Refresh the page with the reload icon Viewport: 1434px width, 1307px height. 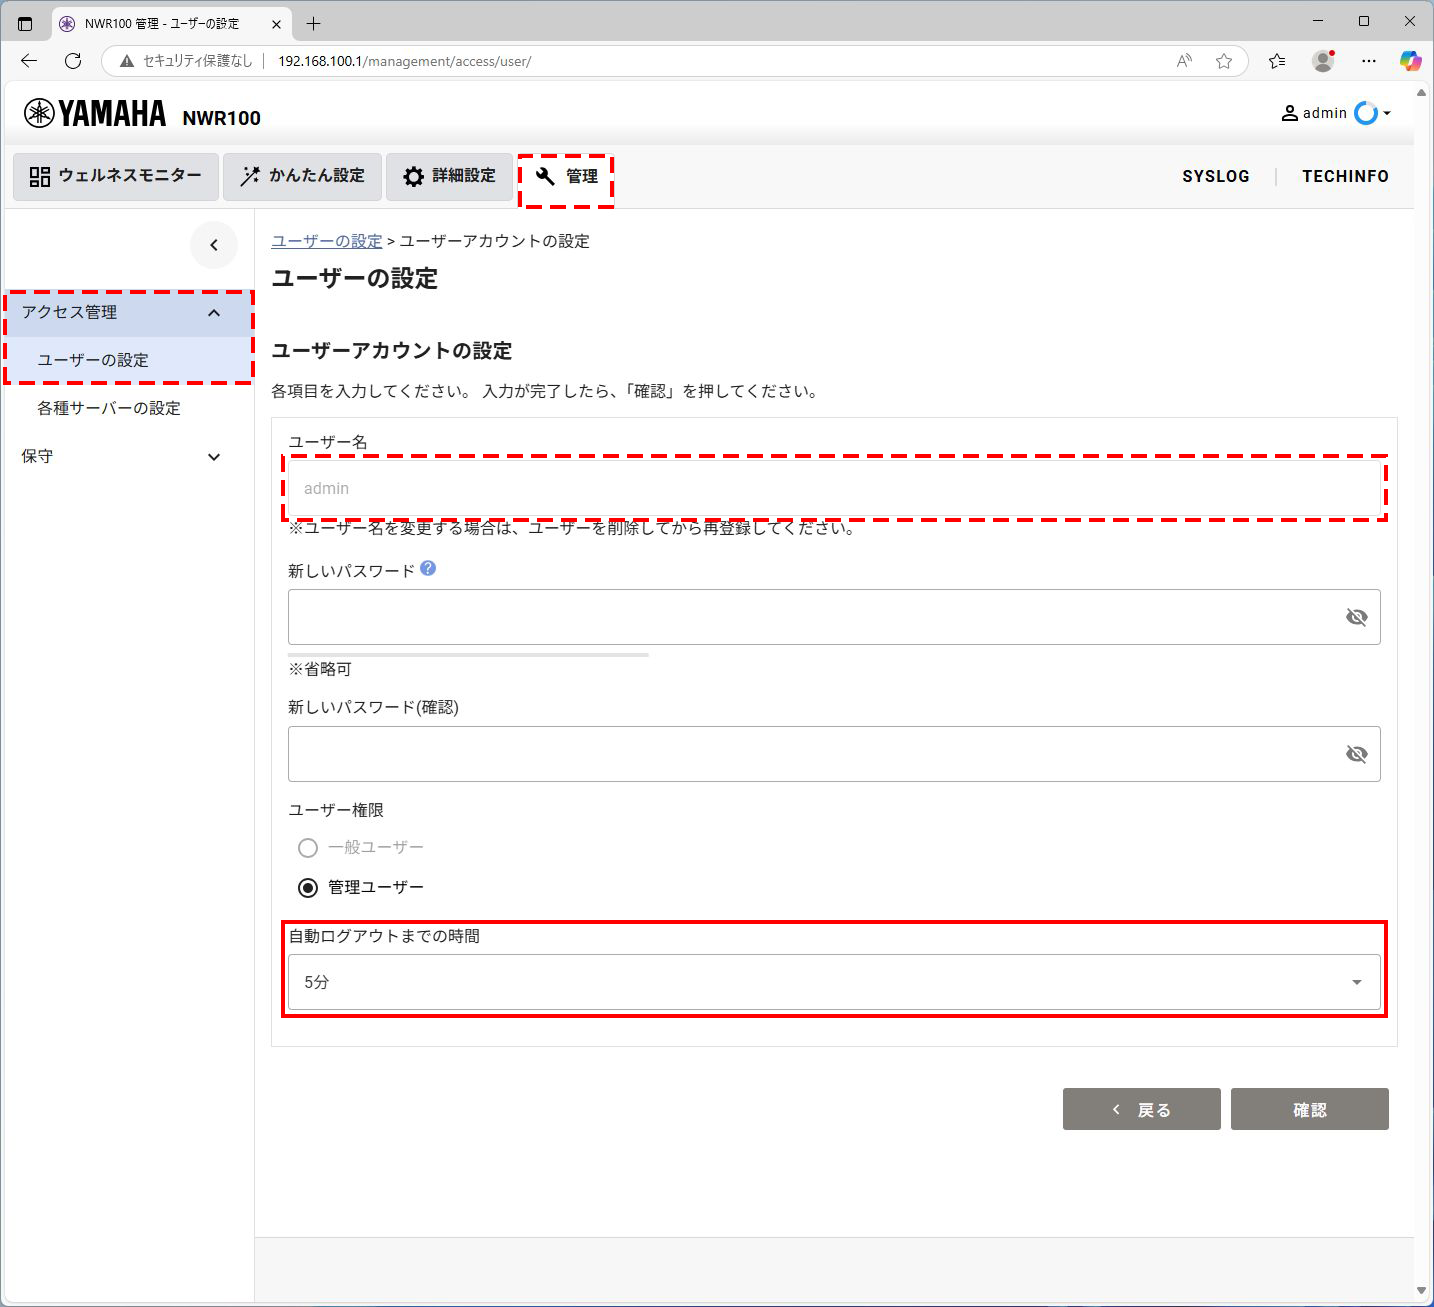coord(72,61)
